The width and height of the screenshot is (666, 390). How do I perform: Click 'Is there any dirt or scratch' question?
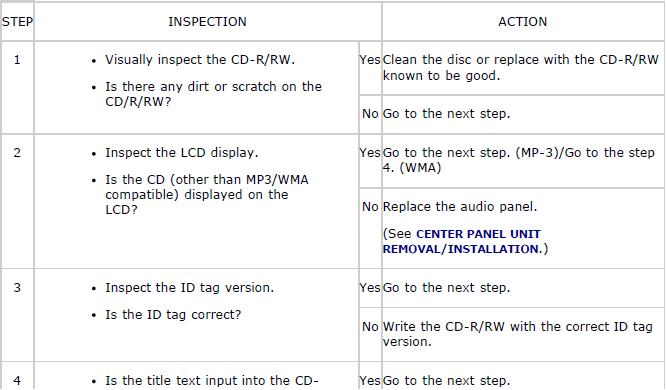coord(214,94)
